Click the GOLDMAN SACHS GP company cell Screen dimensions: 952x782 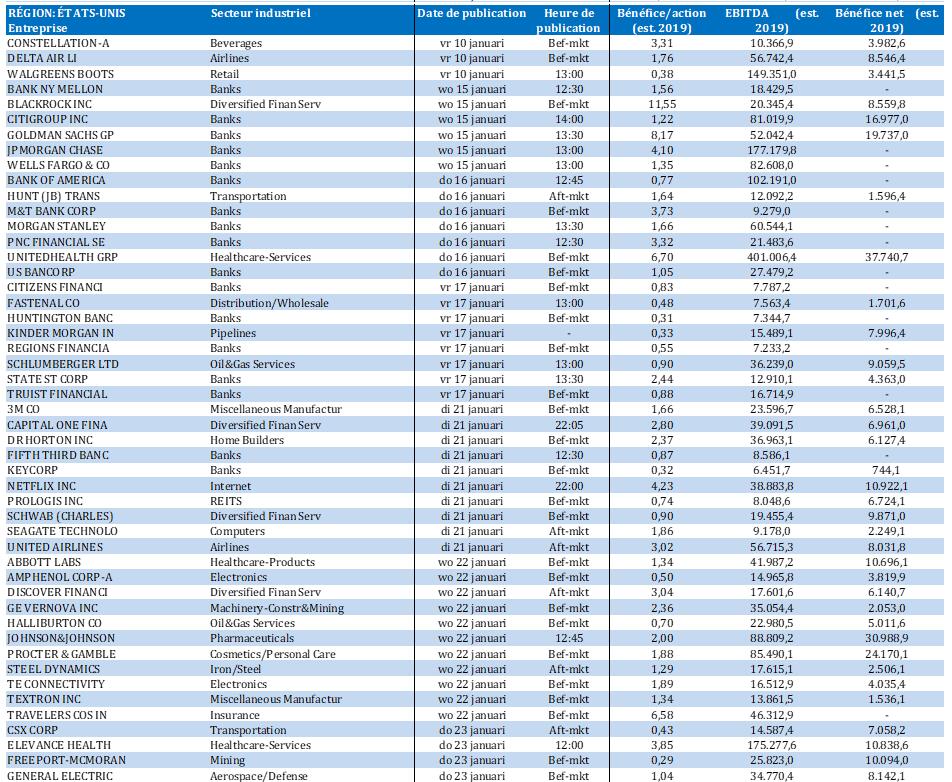(x=60, y=135)
